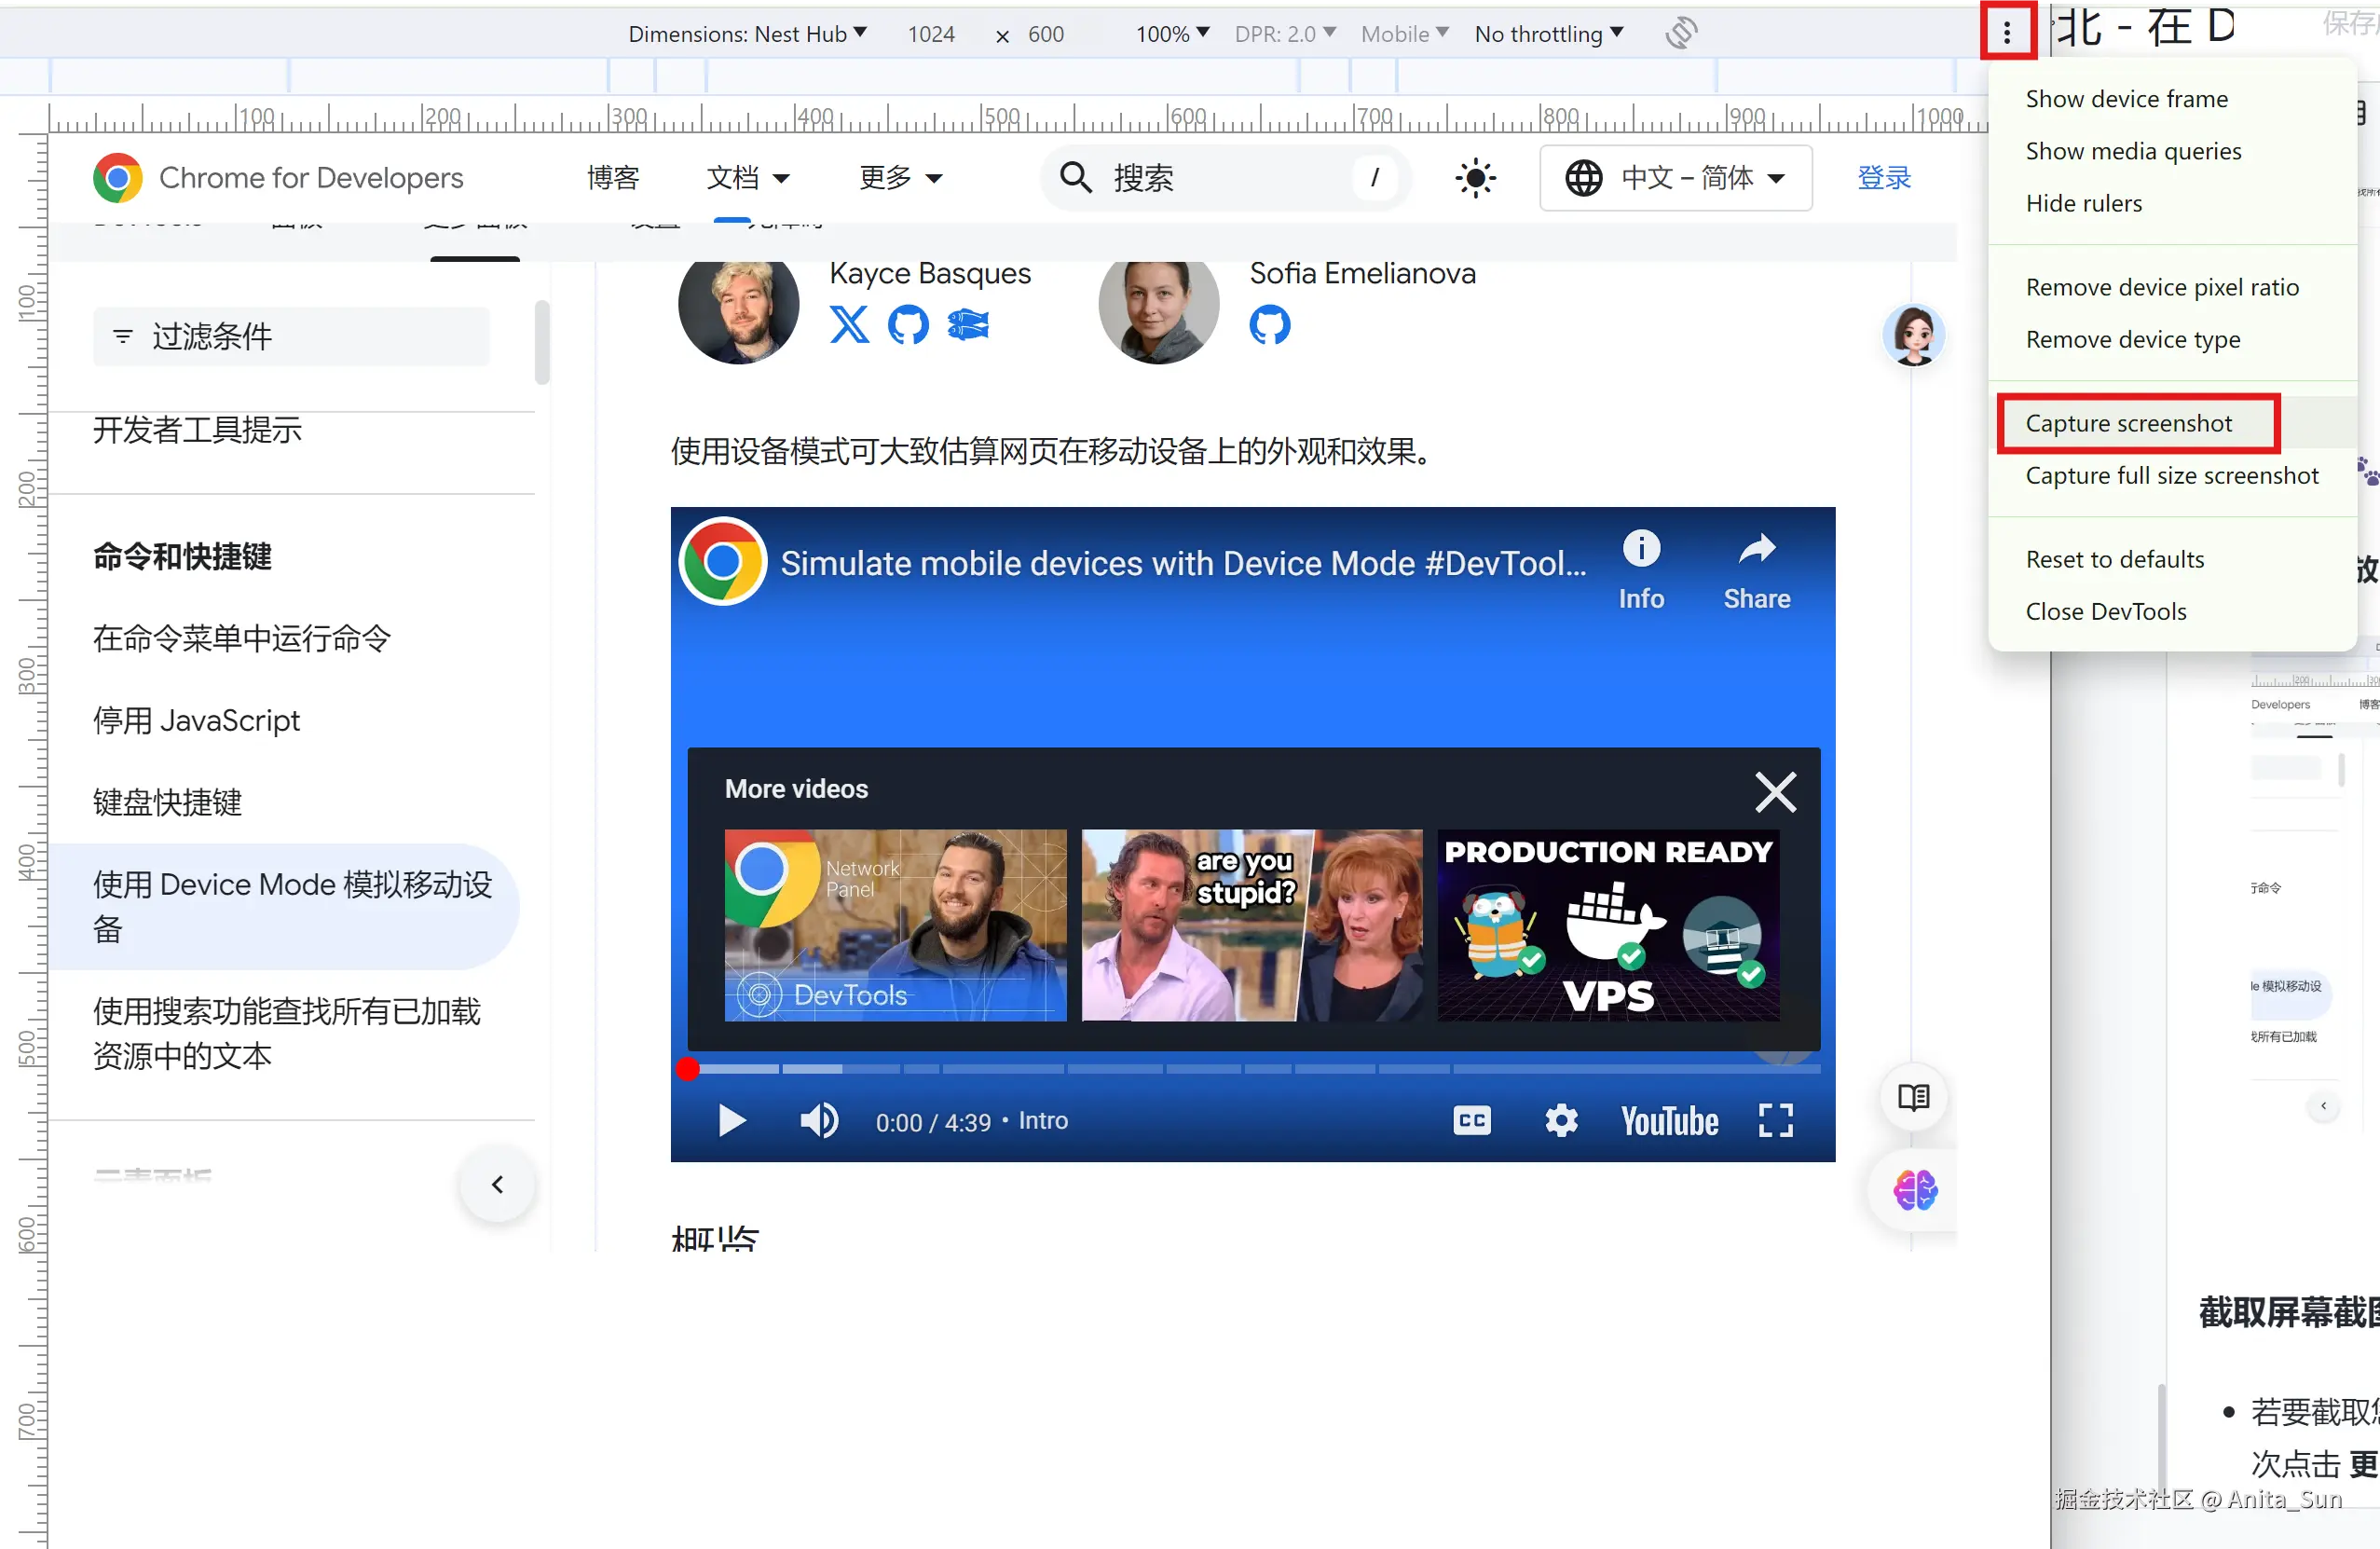
Task: Open Sofia Emelianova's GitHub icon
Action: (x=1269, y=325)
